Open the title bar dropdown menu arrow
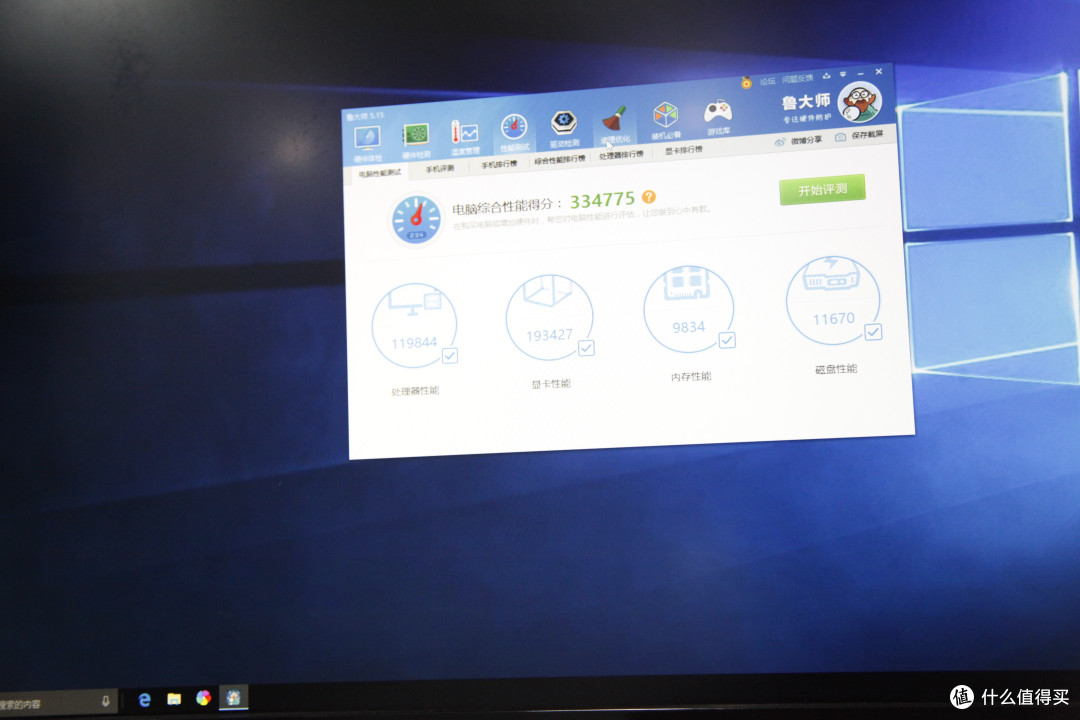 [x=843, y=74]
